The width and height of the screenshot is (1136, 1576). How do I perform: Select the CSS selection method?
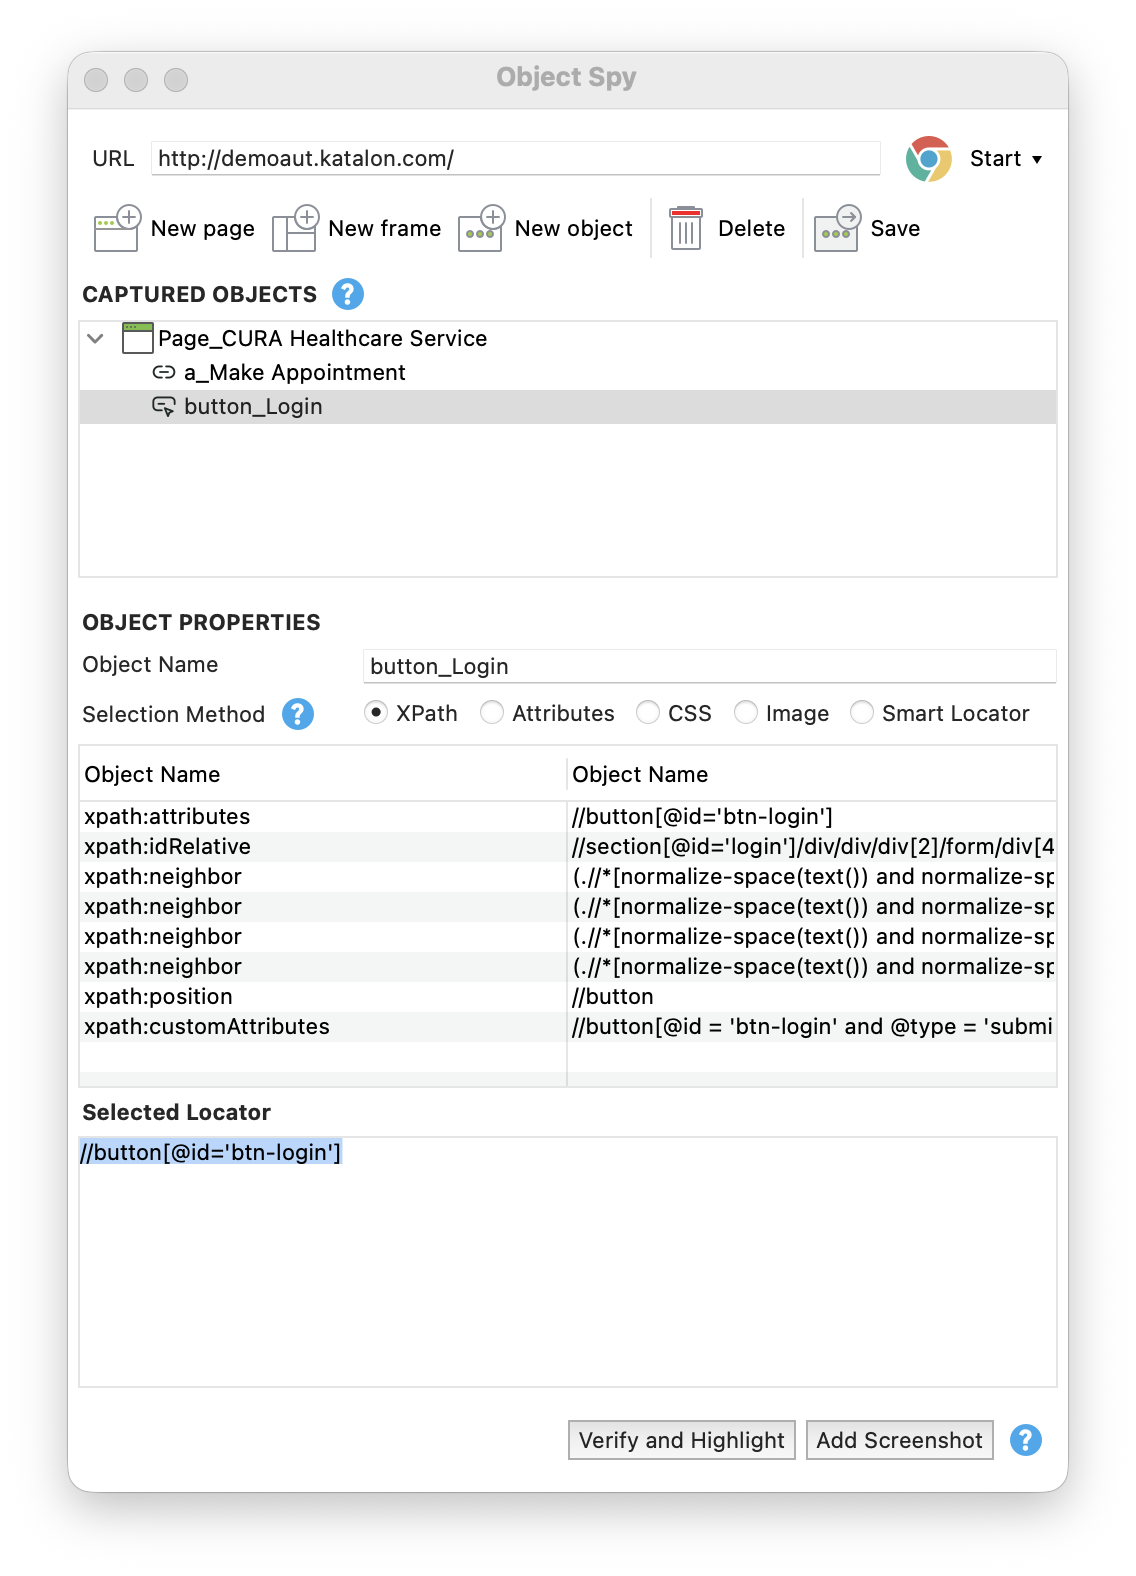(648, 713)
